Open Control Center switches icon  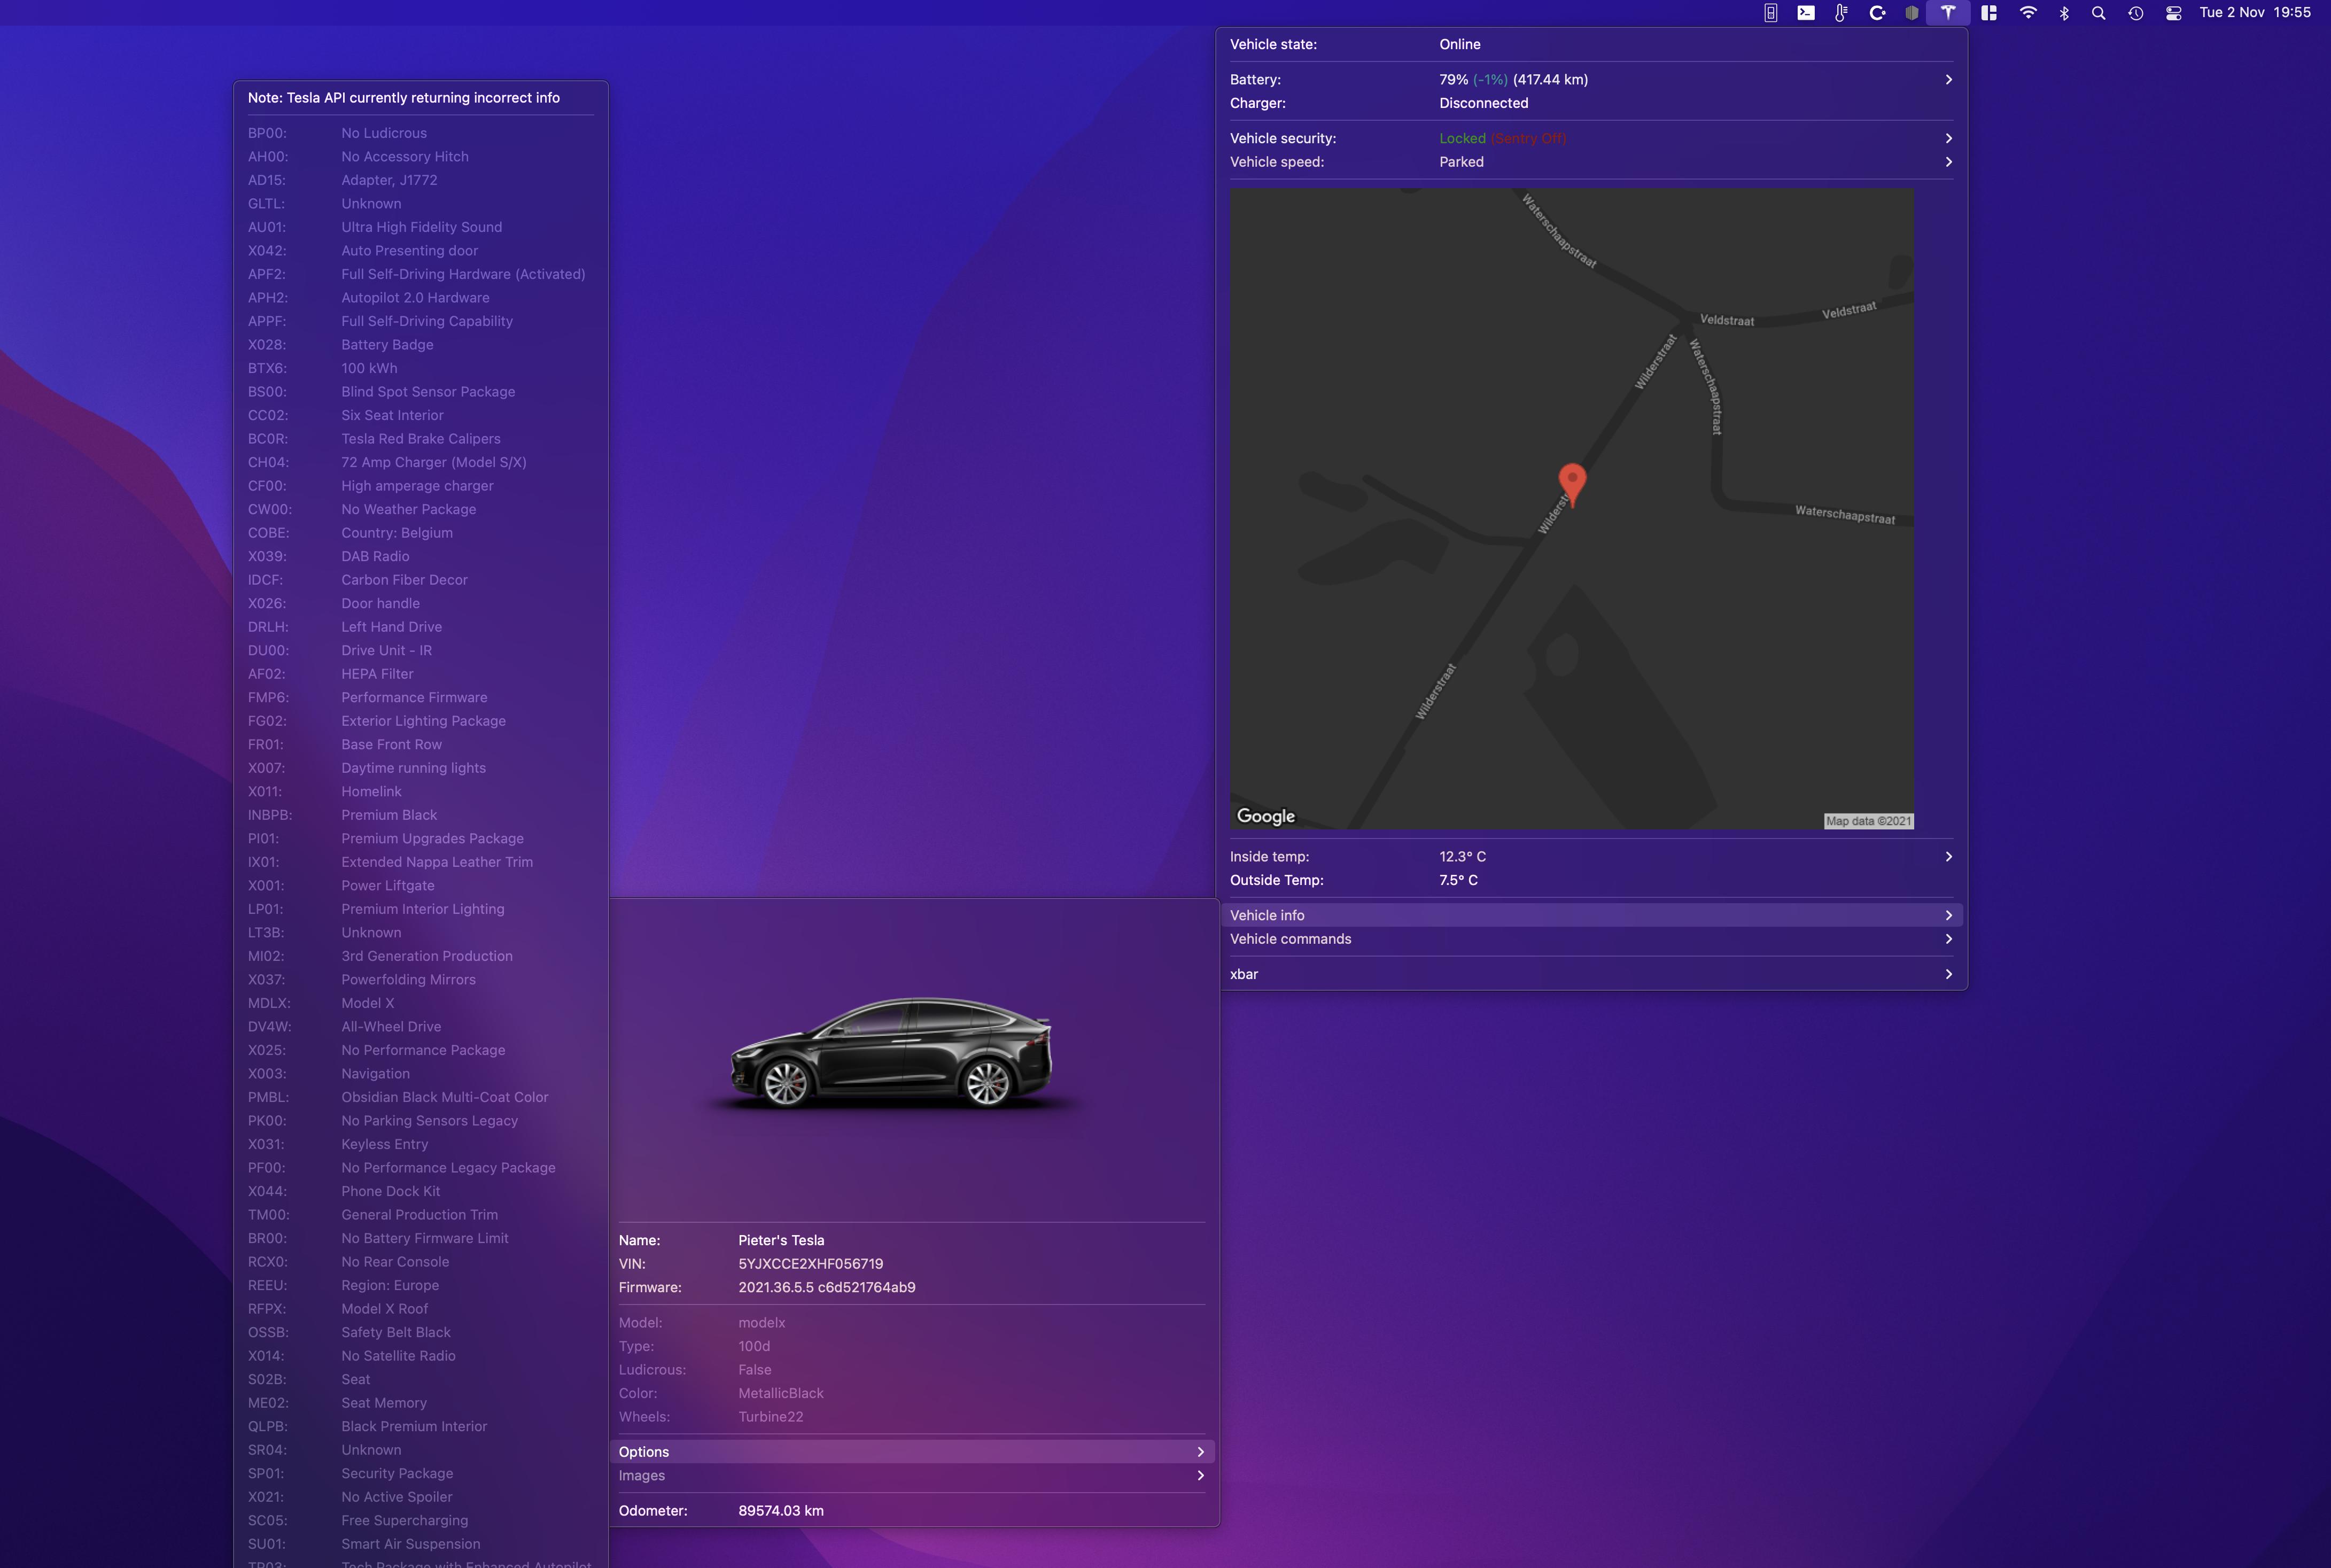(2173, 13)
